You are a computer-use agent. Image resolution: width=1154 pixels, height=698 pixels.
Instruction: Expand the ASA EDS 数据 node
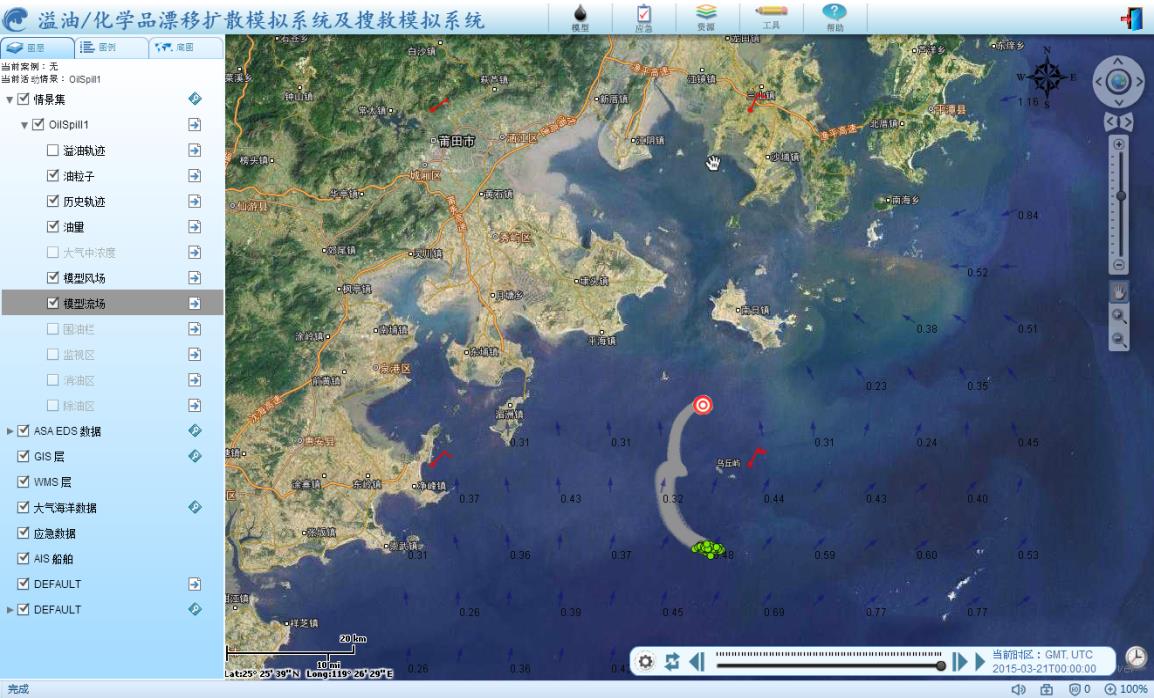point(10,432)
